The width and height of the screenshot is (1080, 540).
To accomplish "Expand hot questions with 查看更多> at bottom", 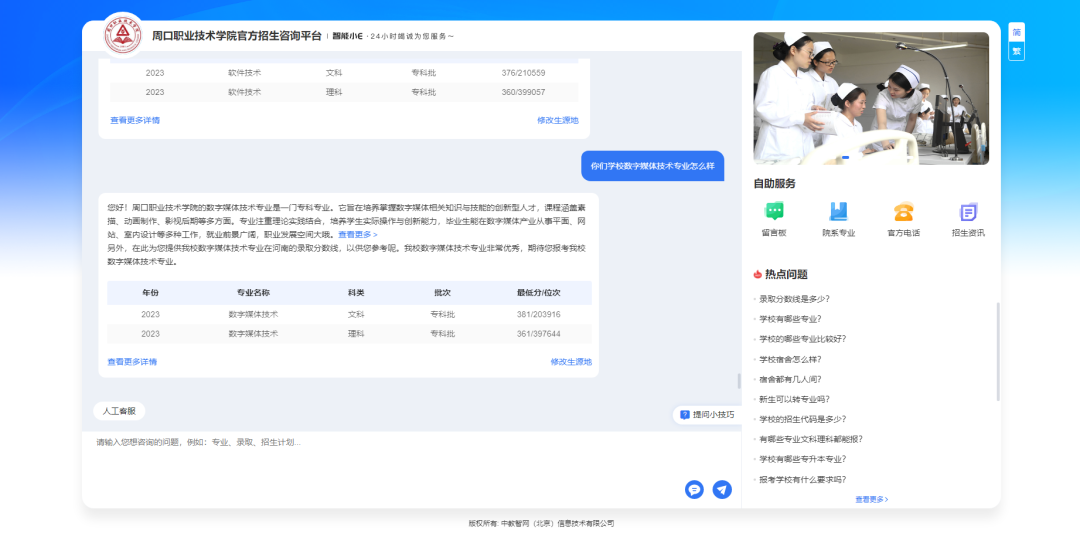I will tap(871, 499).
